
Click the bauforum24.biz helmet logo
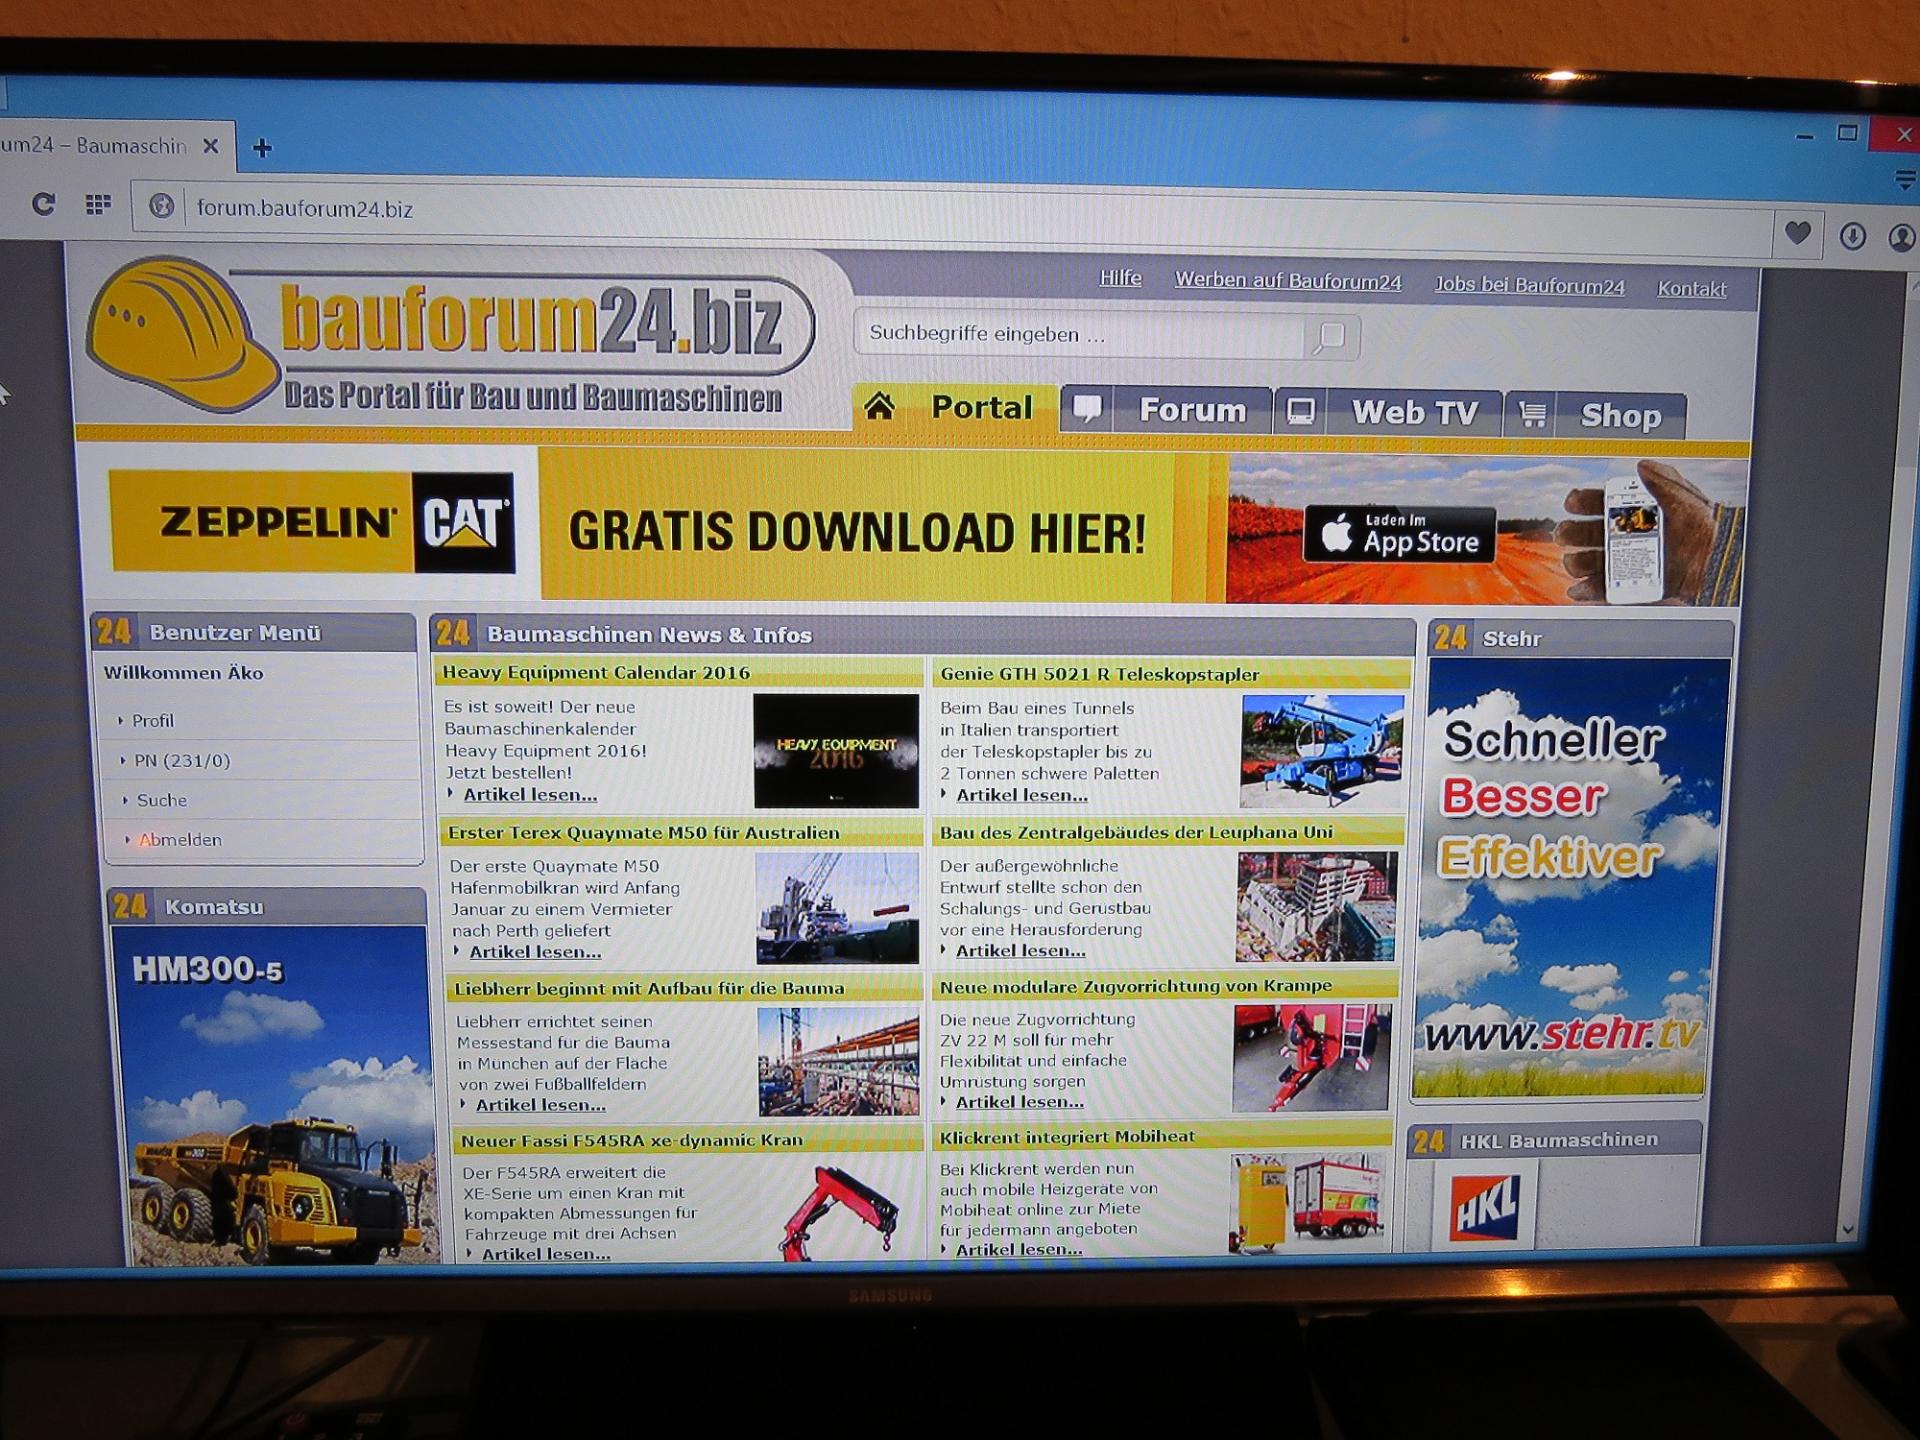tap(450, 335)
